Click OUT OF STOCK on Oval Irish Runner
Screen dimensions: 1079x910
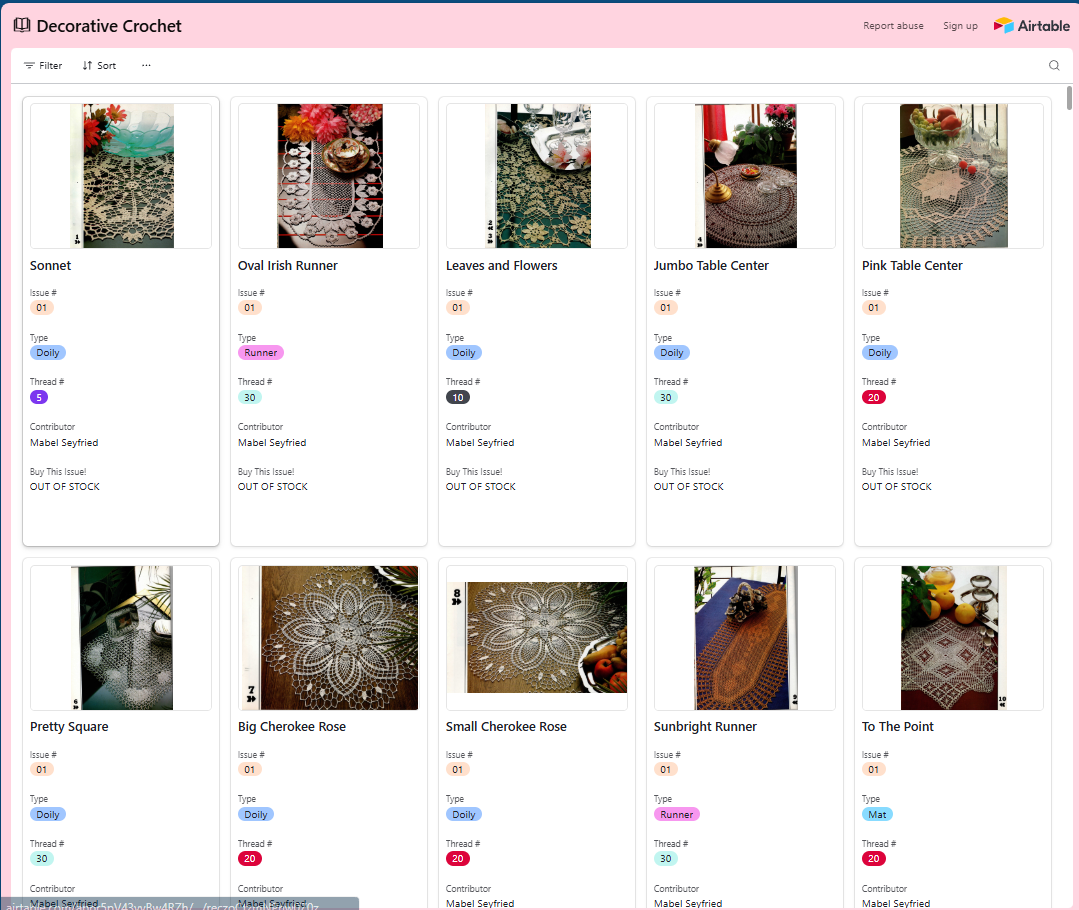[x=273, y=487]
